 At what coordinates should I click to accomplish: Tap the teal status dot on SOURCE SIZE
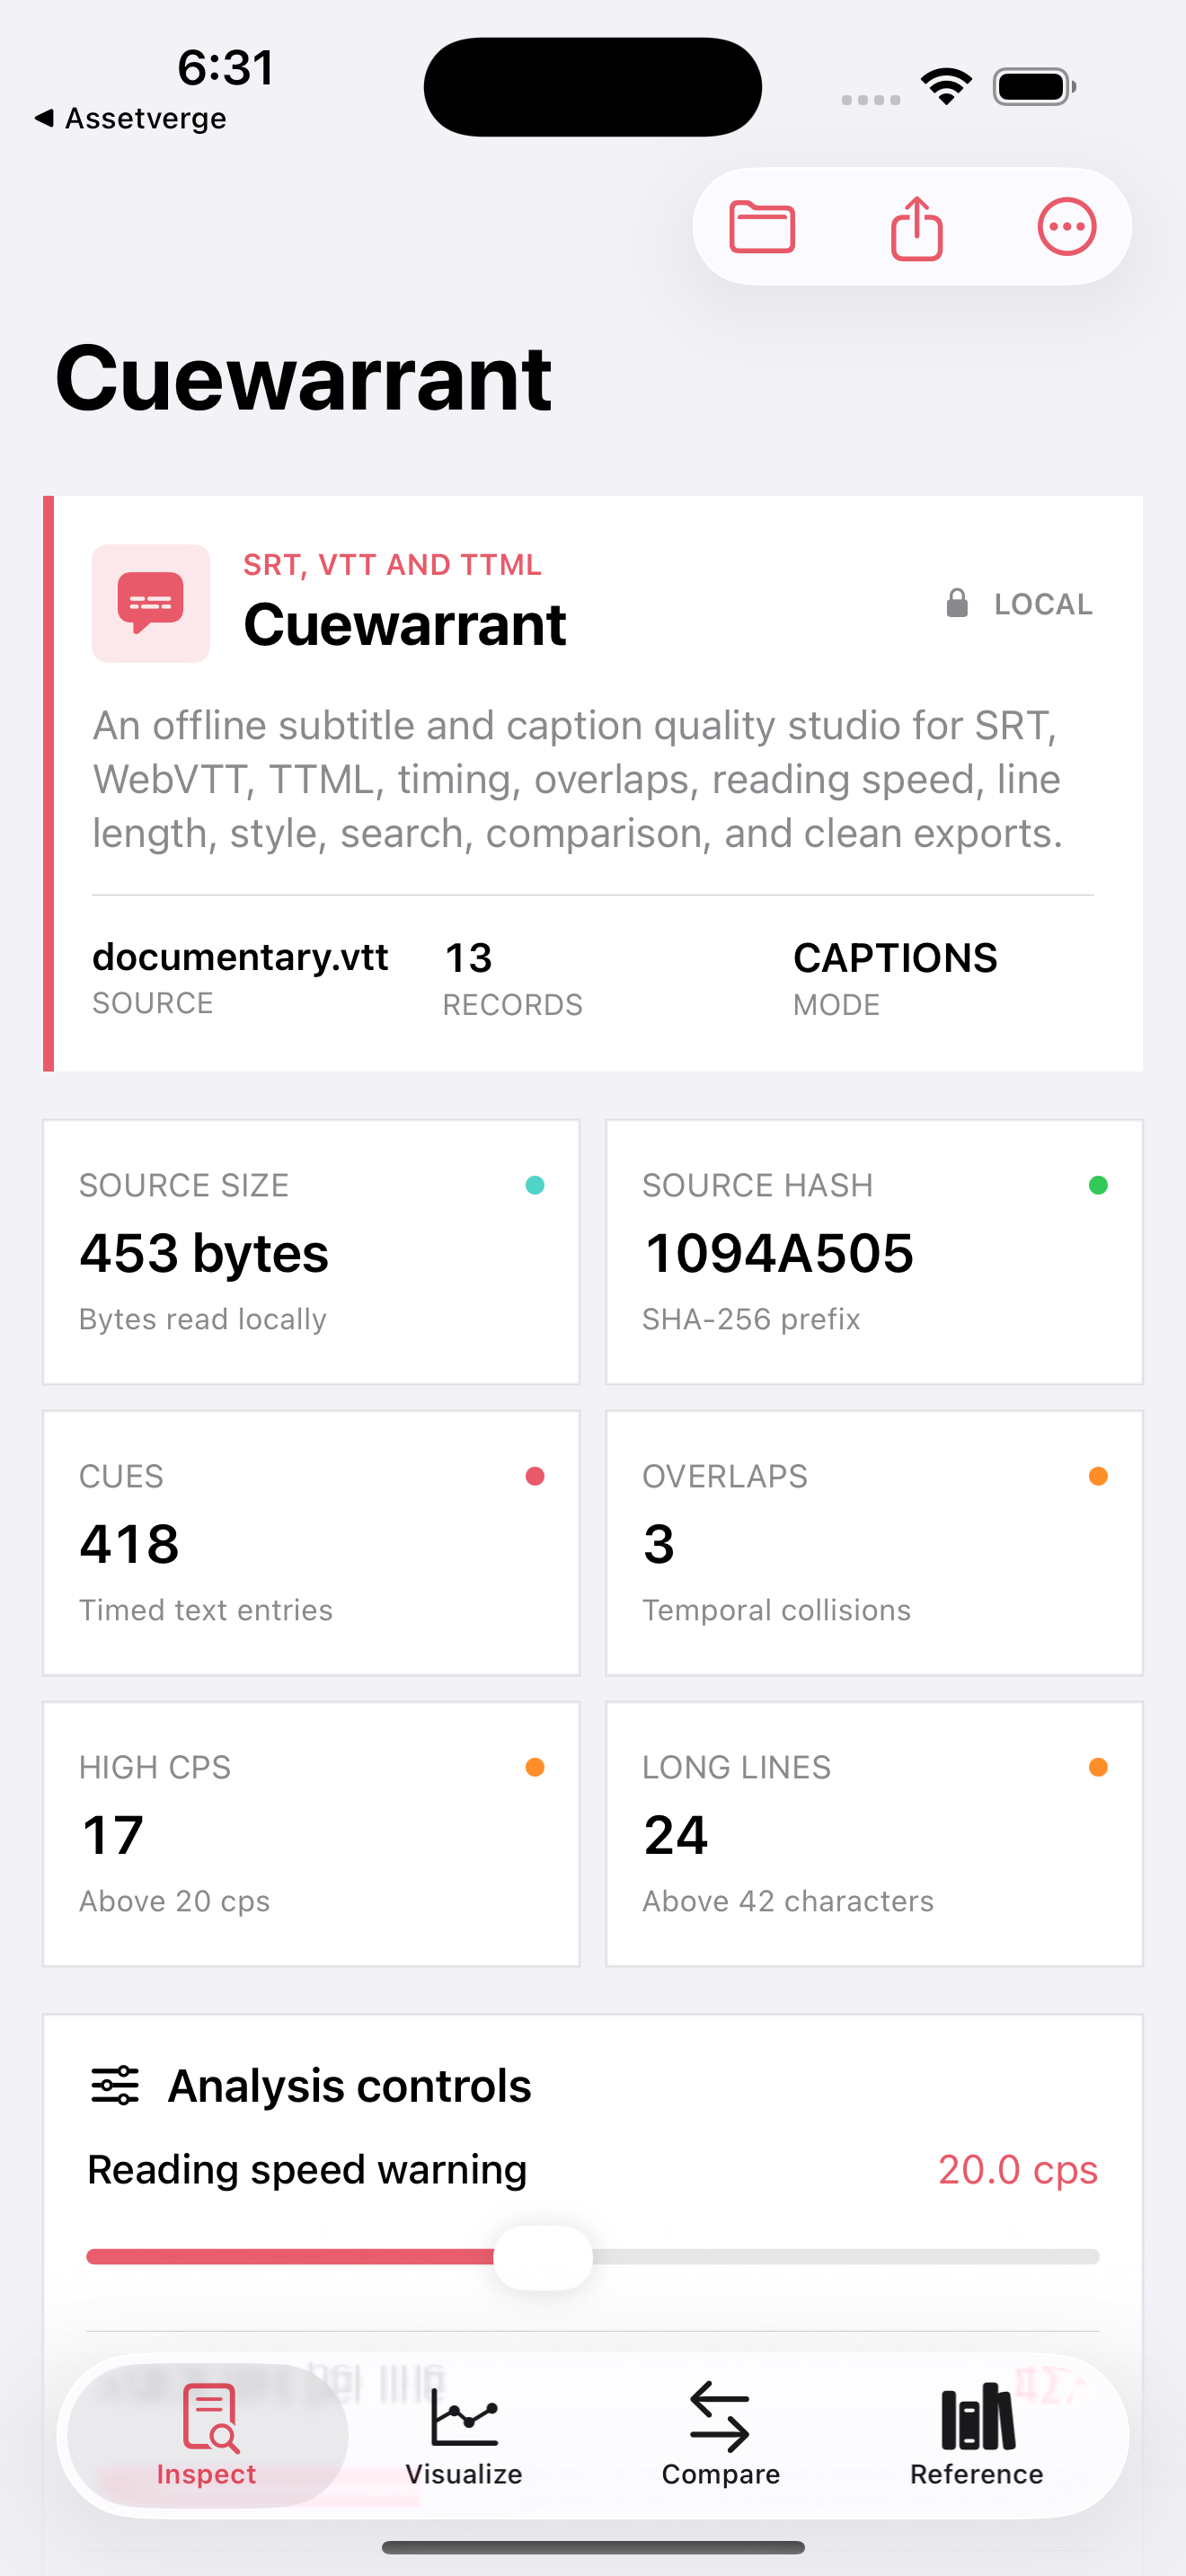[535, 1185]
